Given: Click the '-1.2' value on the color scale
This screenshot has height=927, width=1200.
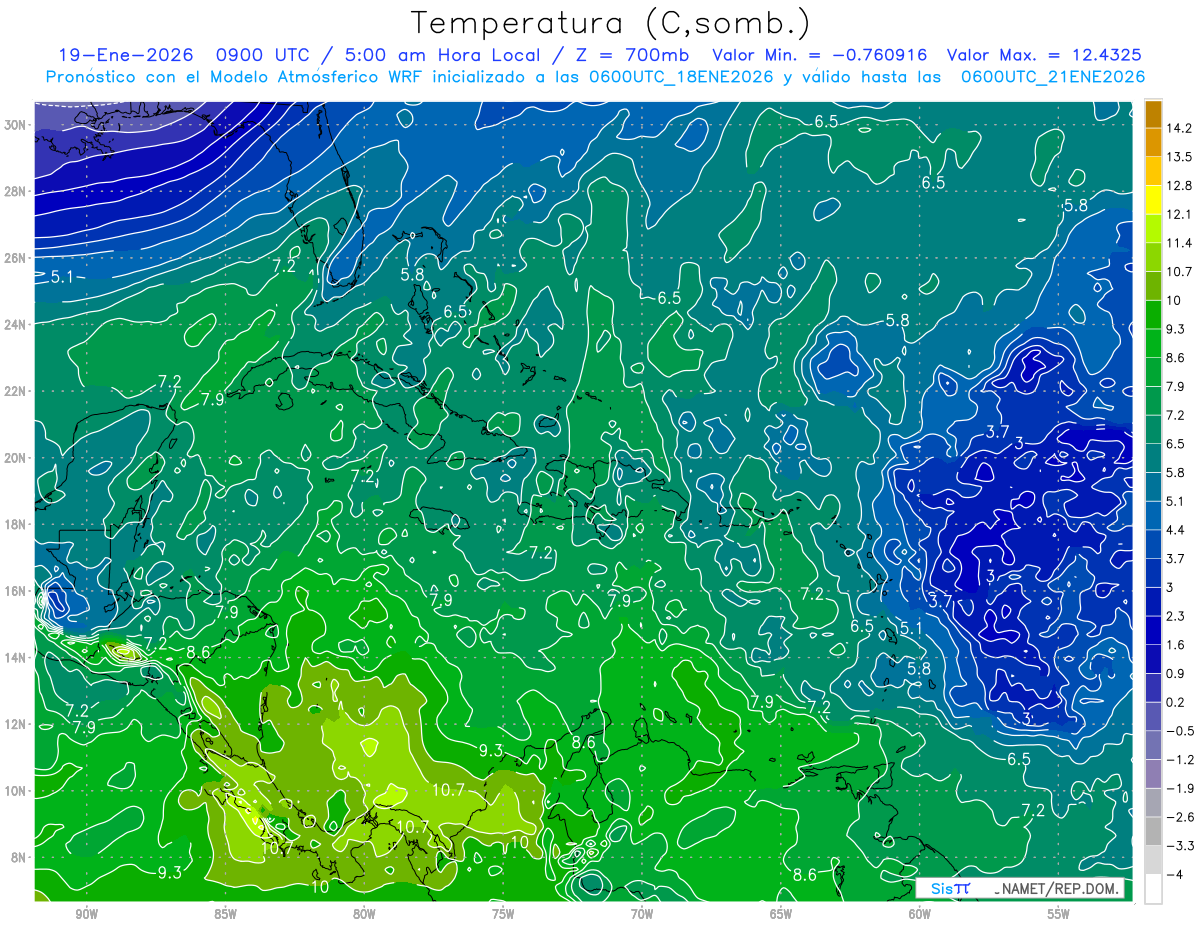Looking at the screenshot, I should [x=1178, y=760].
